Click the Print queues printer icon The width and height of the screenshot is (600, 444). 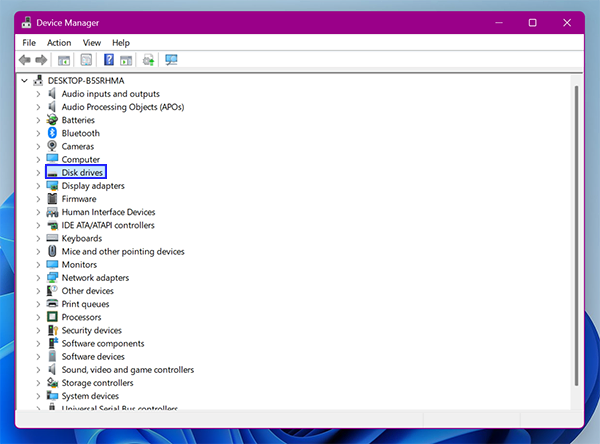[52, 304]
